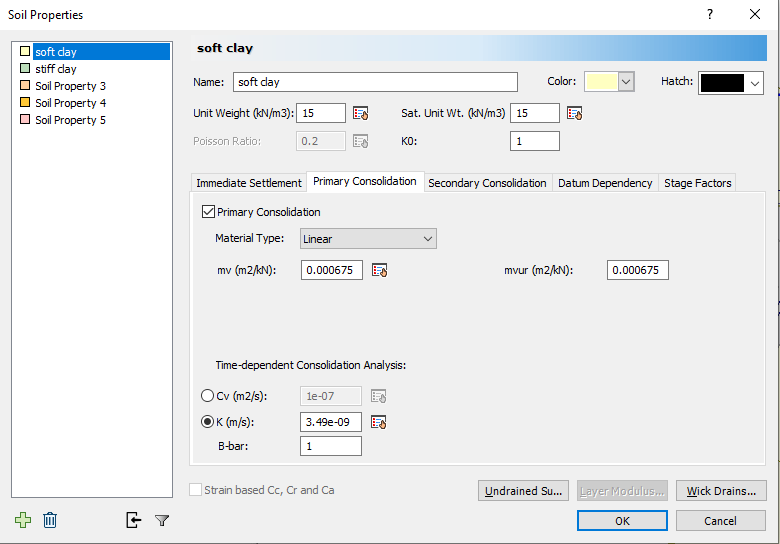Open datum table icon beside Unit Weight
This screenshot has width=780, height=544.
click(x=361, y=113)
